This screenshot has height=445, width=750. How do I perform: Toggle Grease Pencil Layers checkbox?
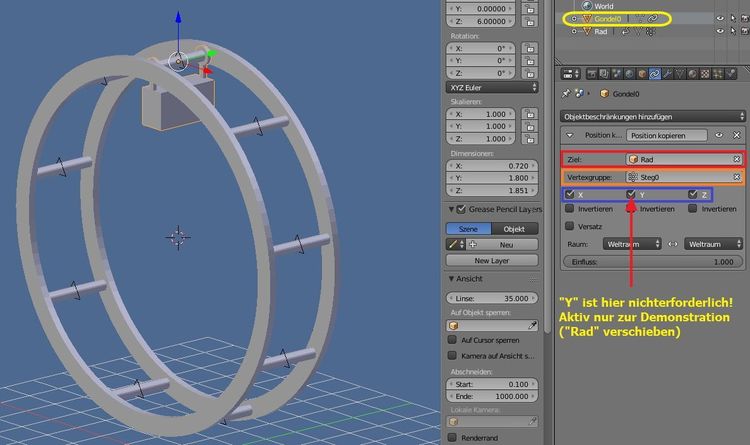click(x=461, y=209)
